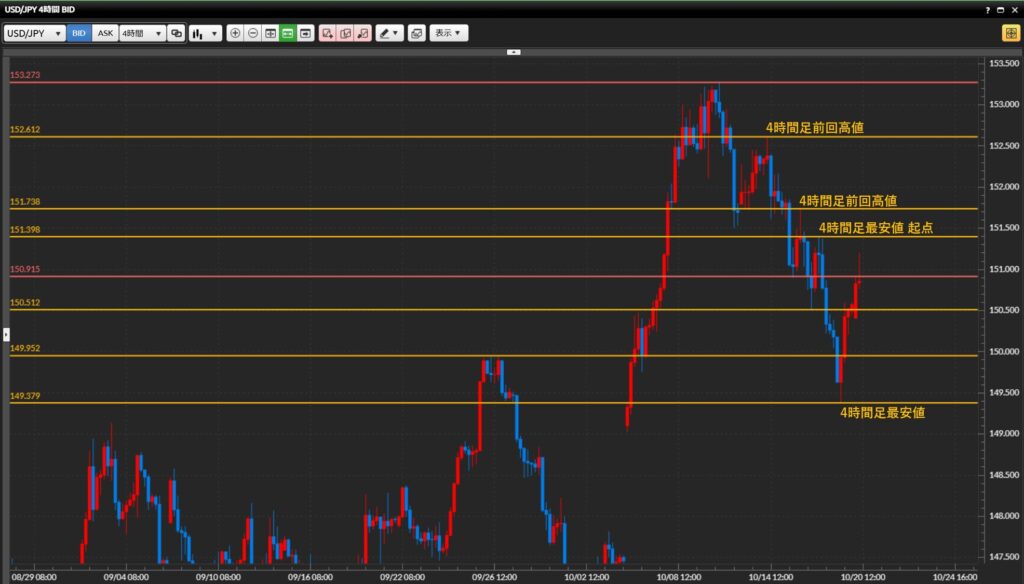
Task: Enable BID price display
Action: click(78, 33)
